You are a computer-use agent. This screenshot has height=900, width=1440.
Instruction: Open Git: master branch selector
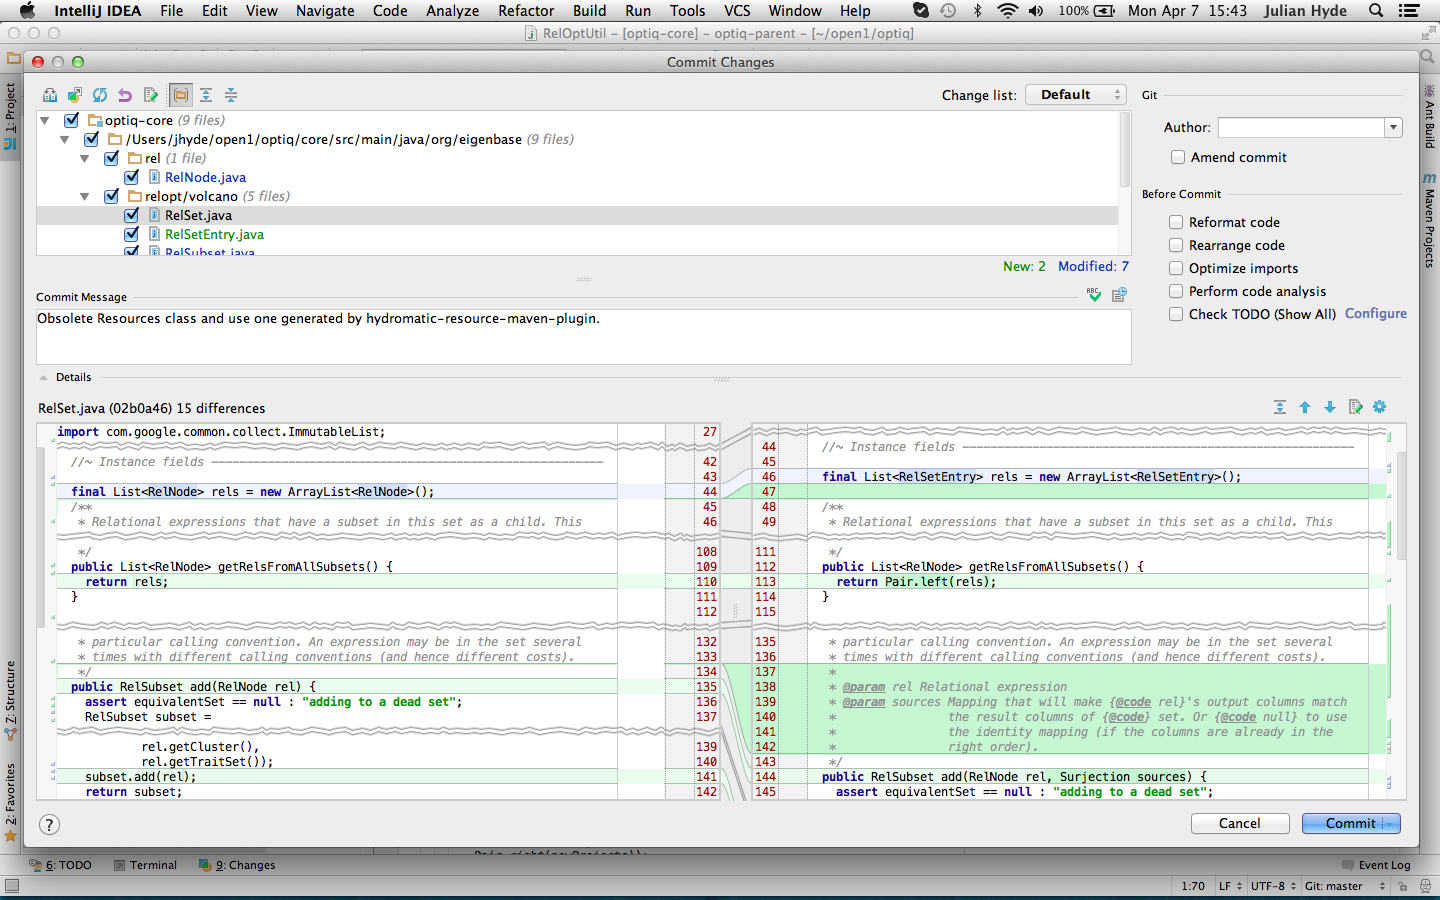(x=1345, y=886)
